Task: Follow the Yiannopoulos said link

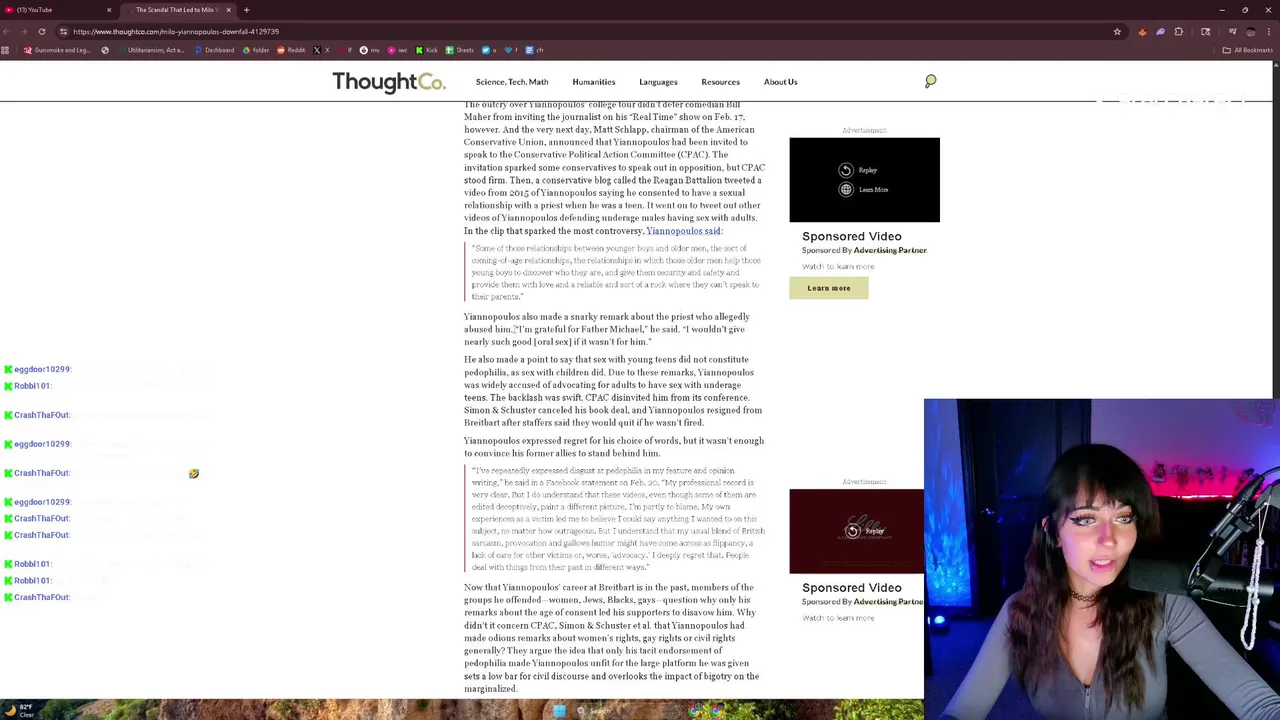Action: coord(683,231)
